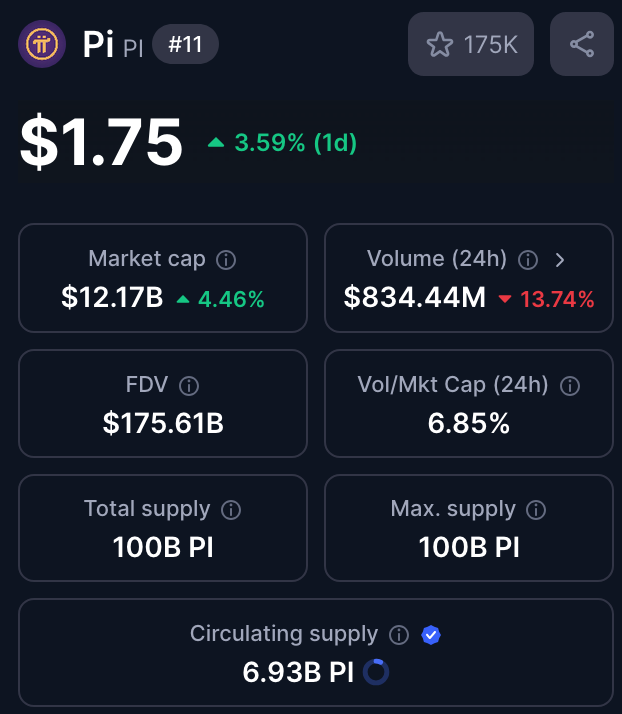Click FDV info icon
This screenshot has height=714, width=622.
(189, 385)
